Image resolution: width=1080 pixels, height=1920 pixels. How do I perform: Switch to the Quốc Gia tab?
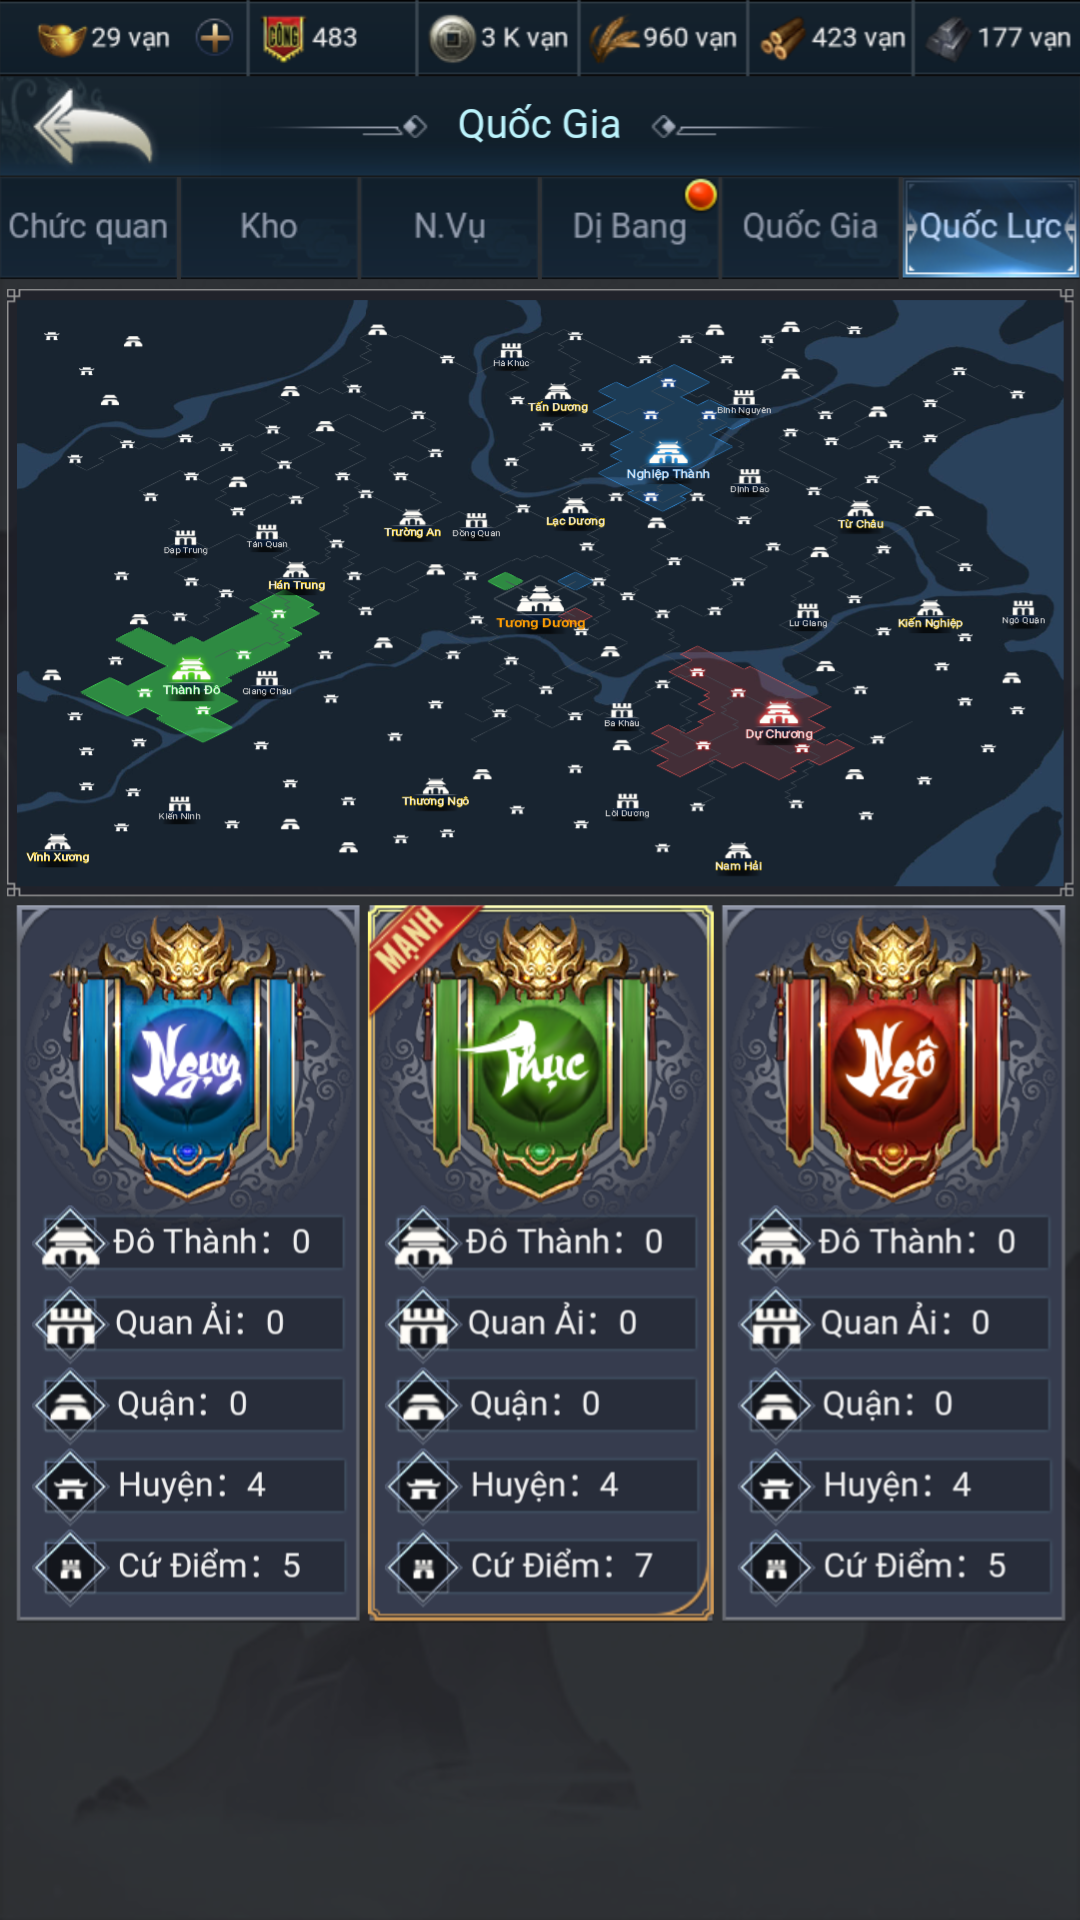[810, 227]
